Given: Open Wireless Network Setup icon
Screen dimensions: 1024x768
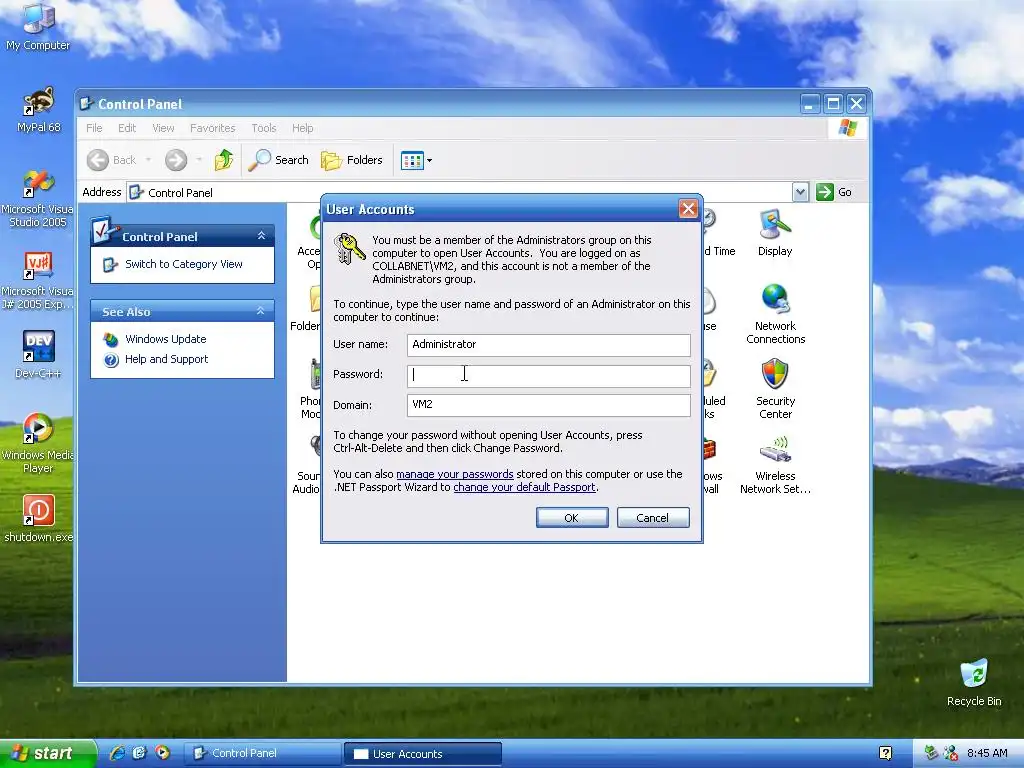Looking at the screenshot, I should (775, 464).
